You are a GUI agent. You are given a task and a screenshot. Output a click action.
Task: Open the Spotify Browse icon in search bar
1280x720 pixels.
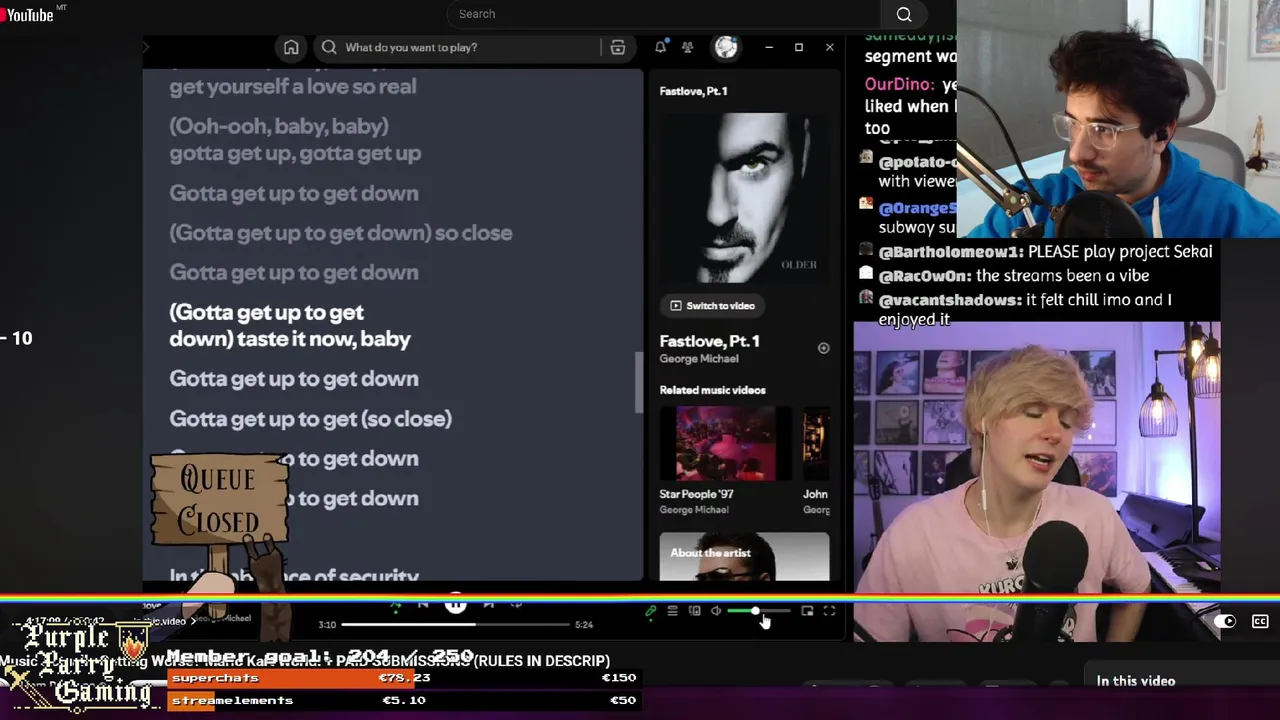[618, 47]
